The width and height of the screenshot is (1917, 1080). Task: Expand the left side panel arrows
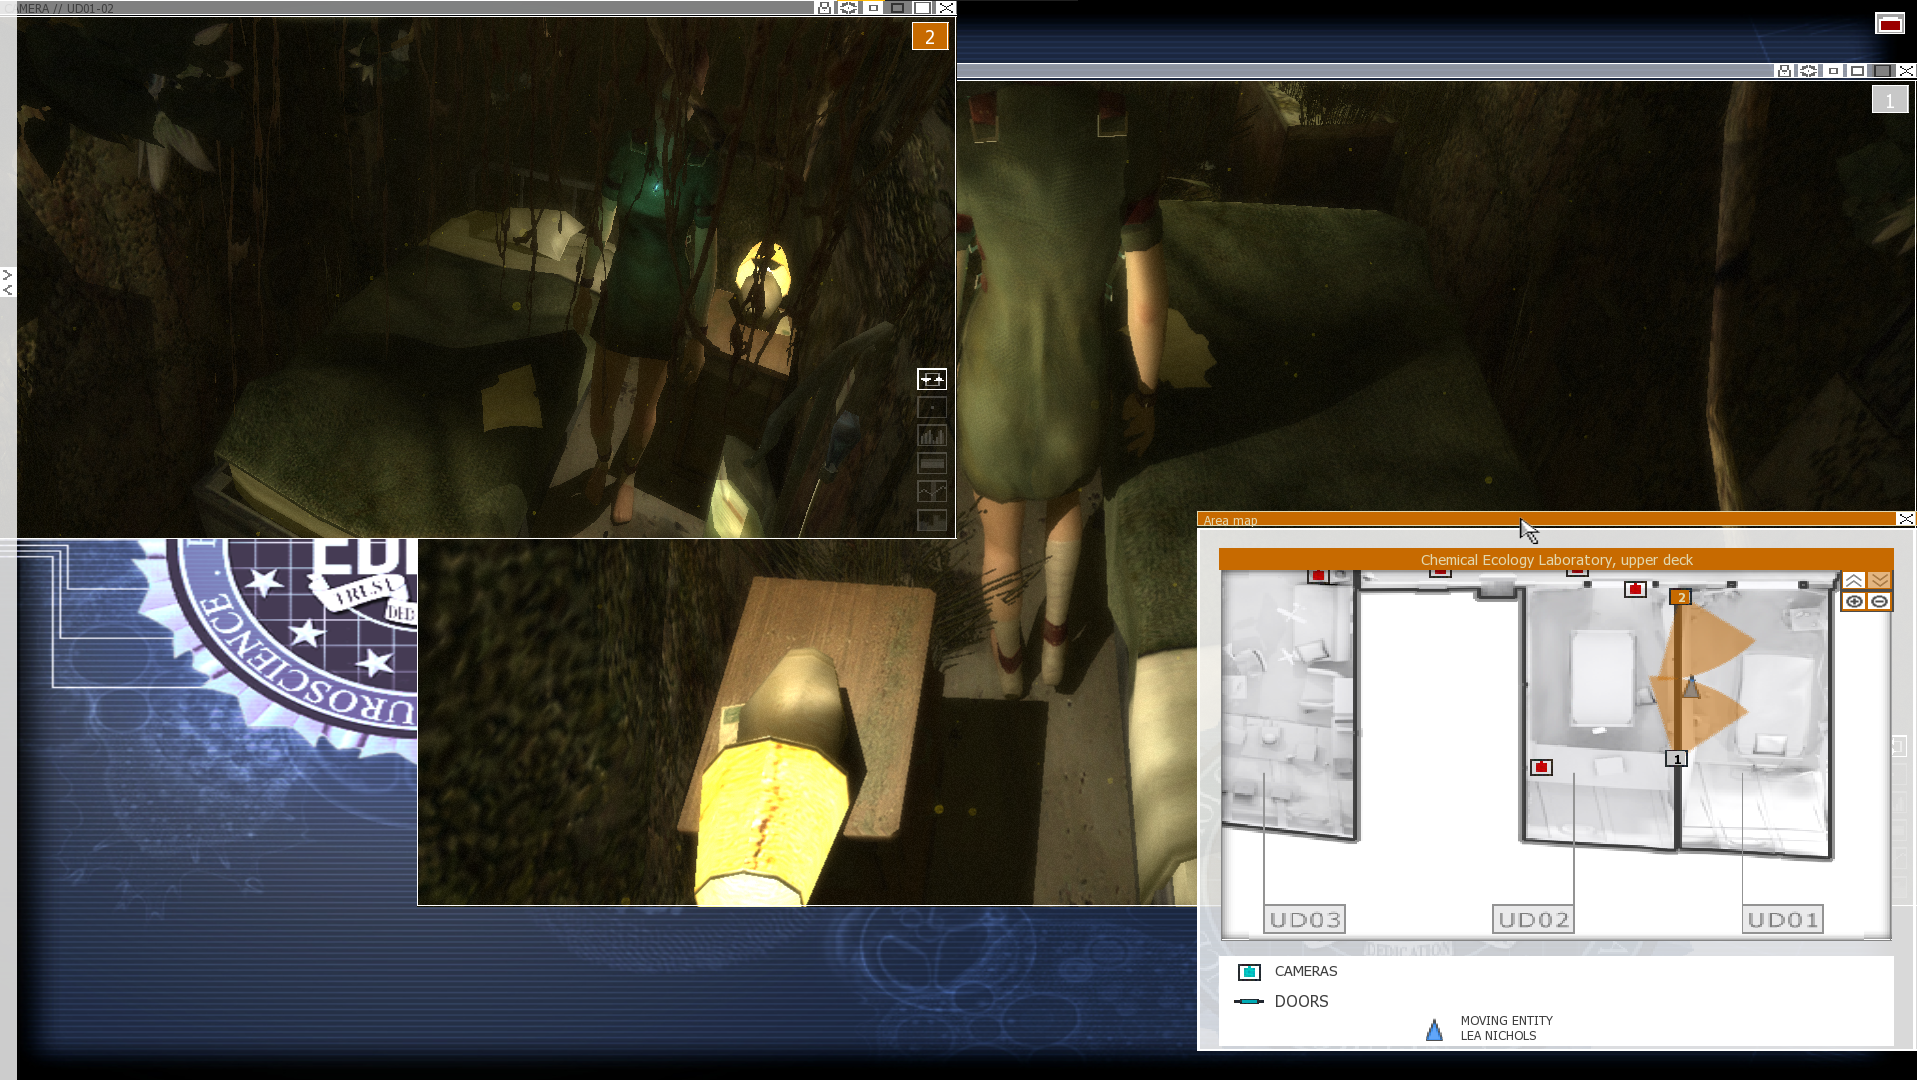pos(8,281)
